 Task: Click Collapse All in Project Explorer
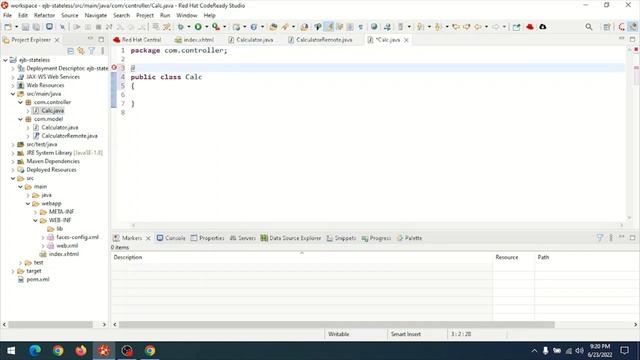[x=71, y=51]
